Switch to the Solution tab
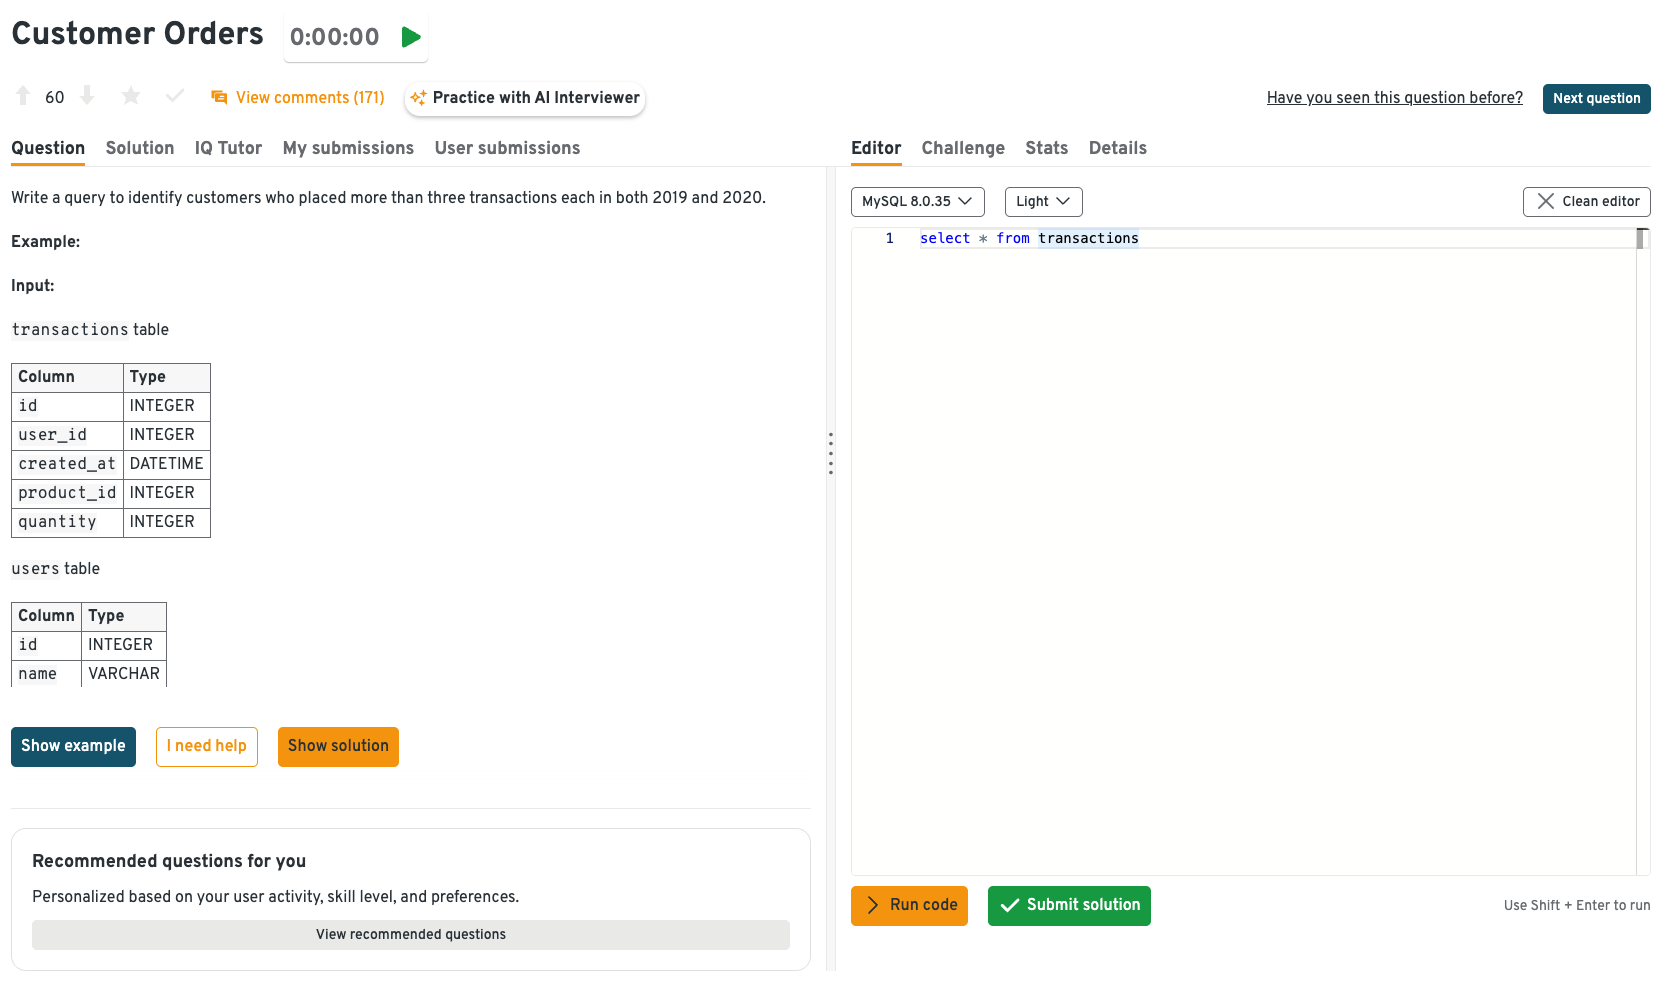 [x=140, y=148]
